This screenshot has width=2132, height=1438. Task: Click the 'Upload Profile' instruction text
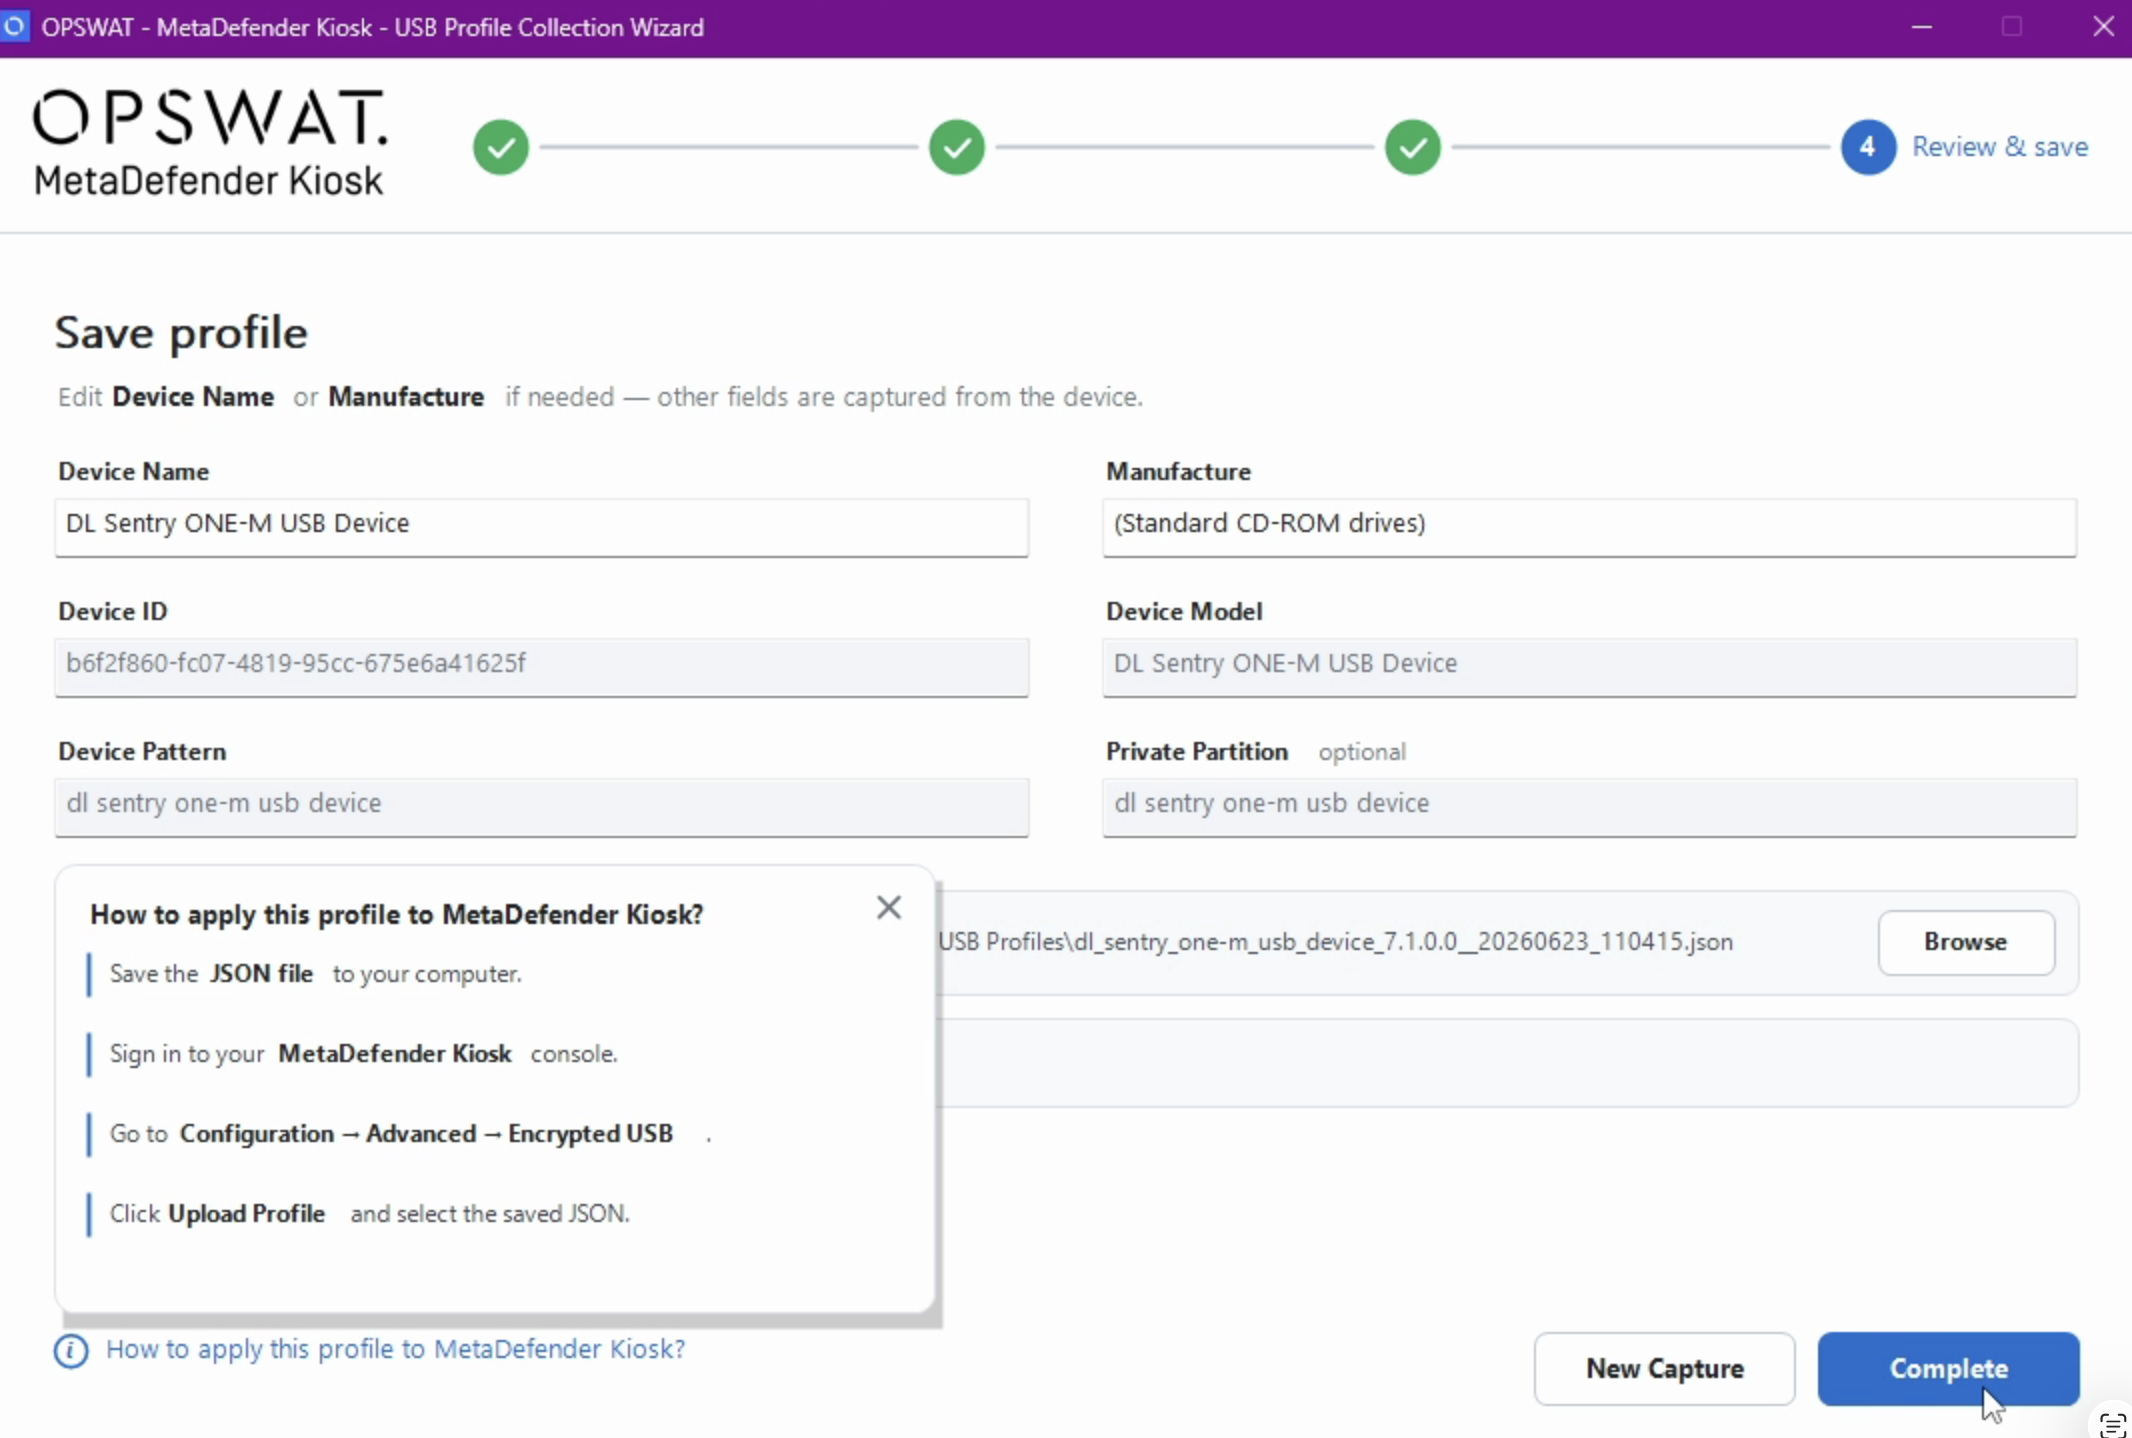point(370,1214)
